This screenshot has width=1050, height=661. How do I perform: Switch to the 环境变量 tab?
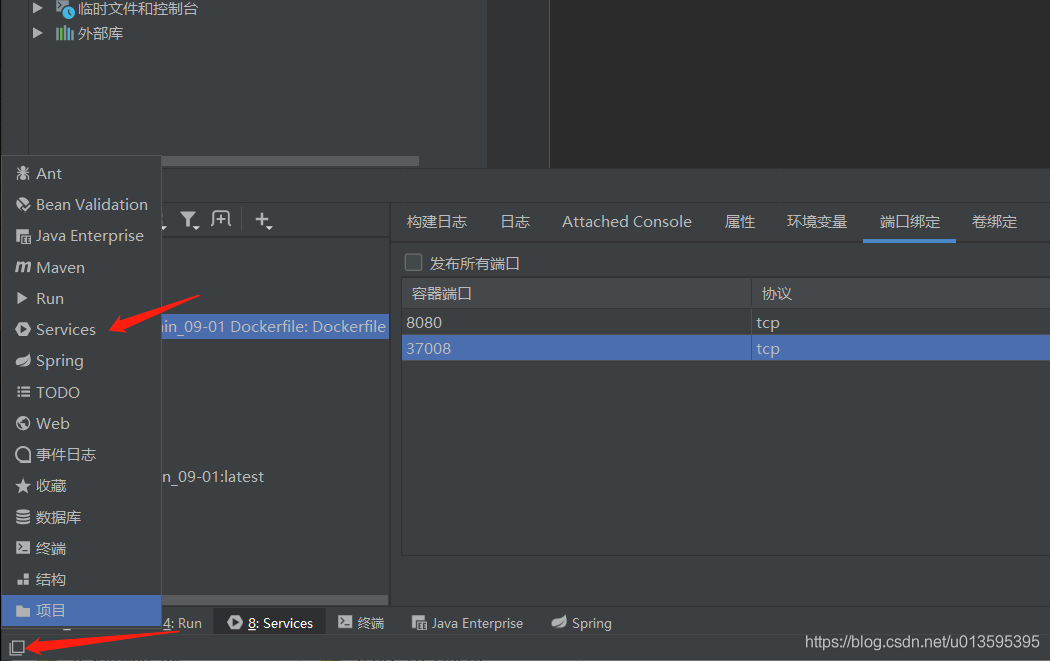[817, 221]
